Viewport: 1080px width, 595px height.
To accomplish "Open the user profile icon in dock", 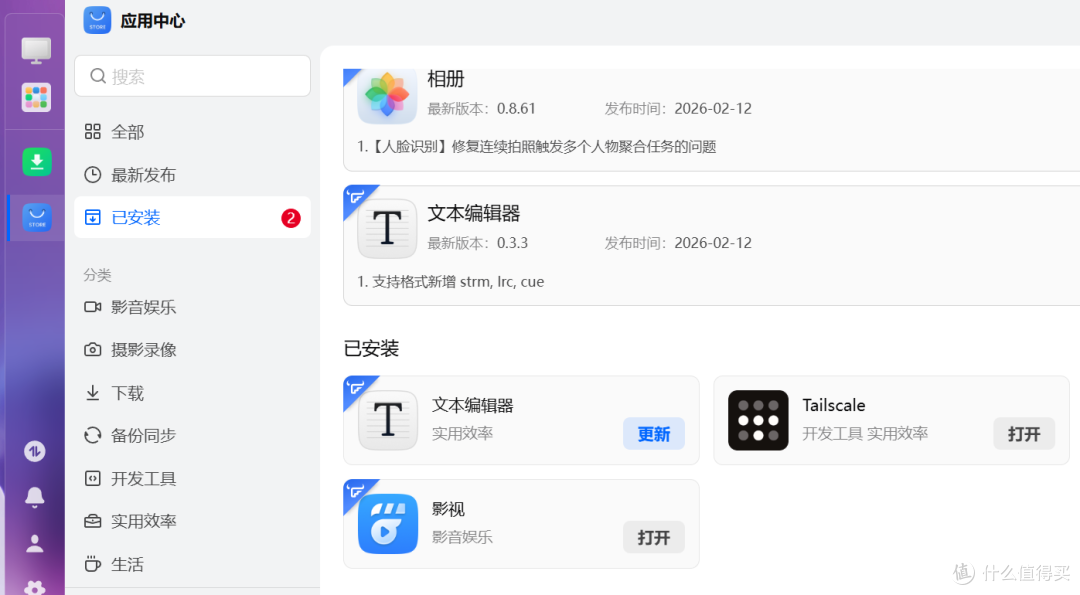I will point(34,544).
